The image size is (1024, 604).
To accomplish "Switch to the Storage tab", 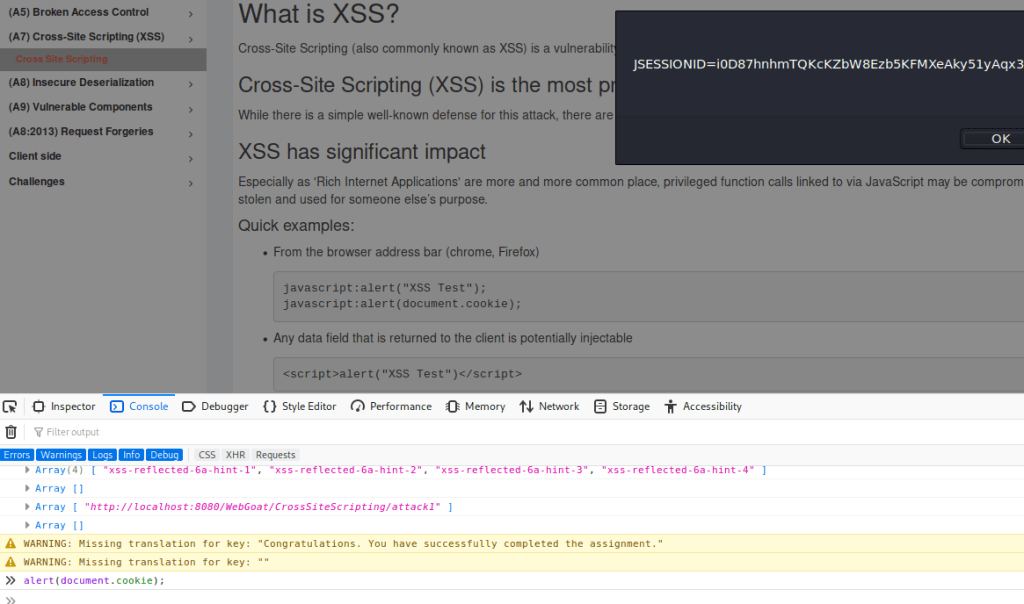I will [621, 407].
